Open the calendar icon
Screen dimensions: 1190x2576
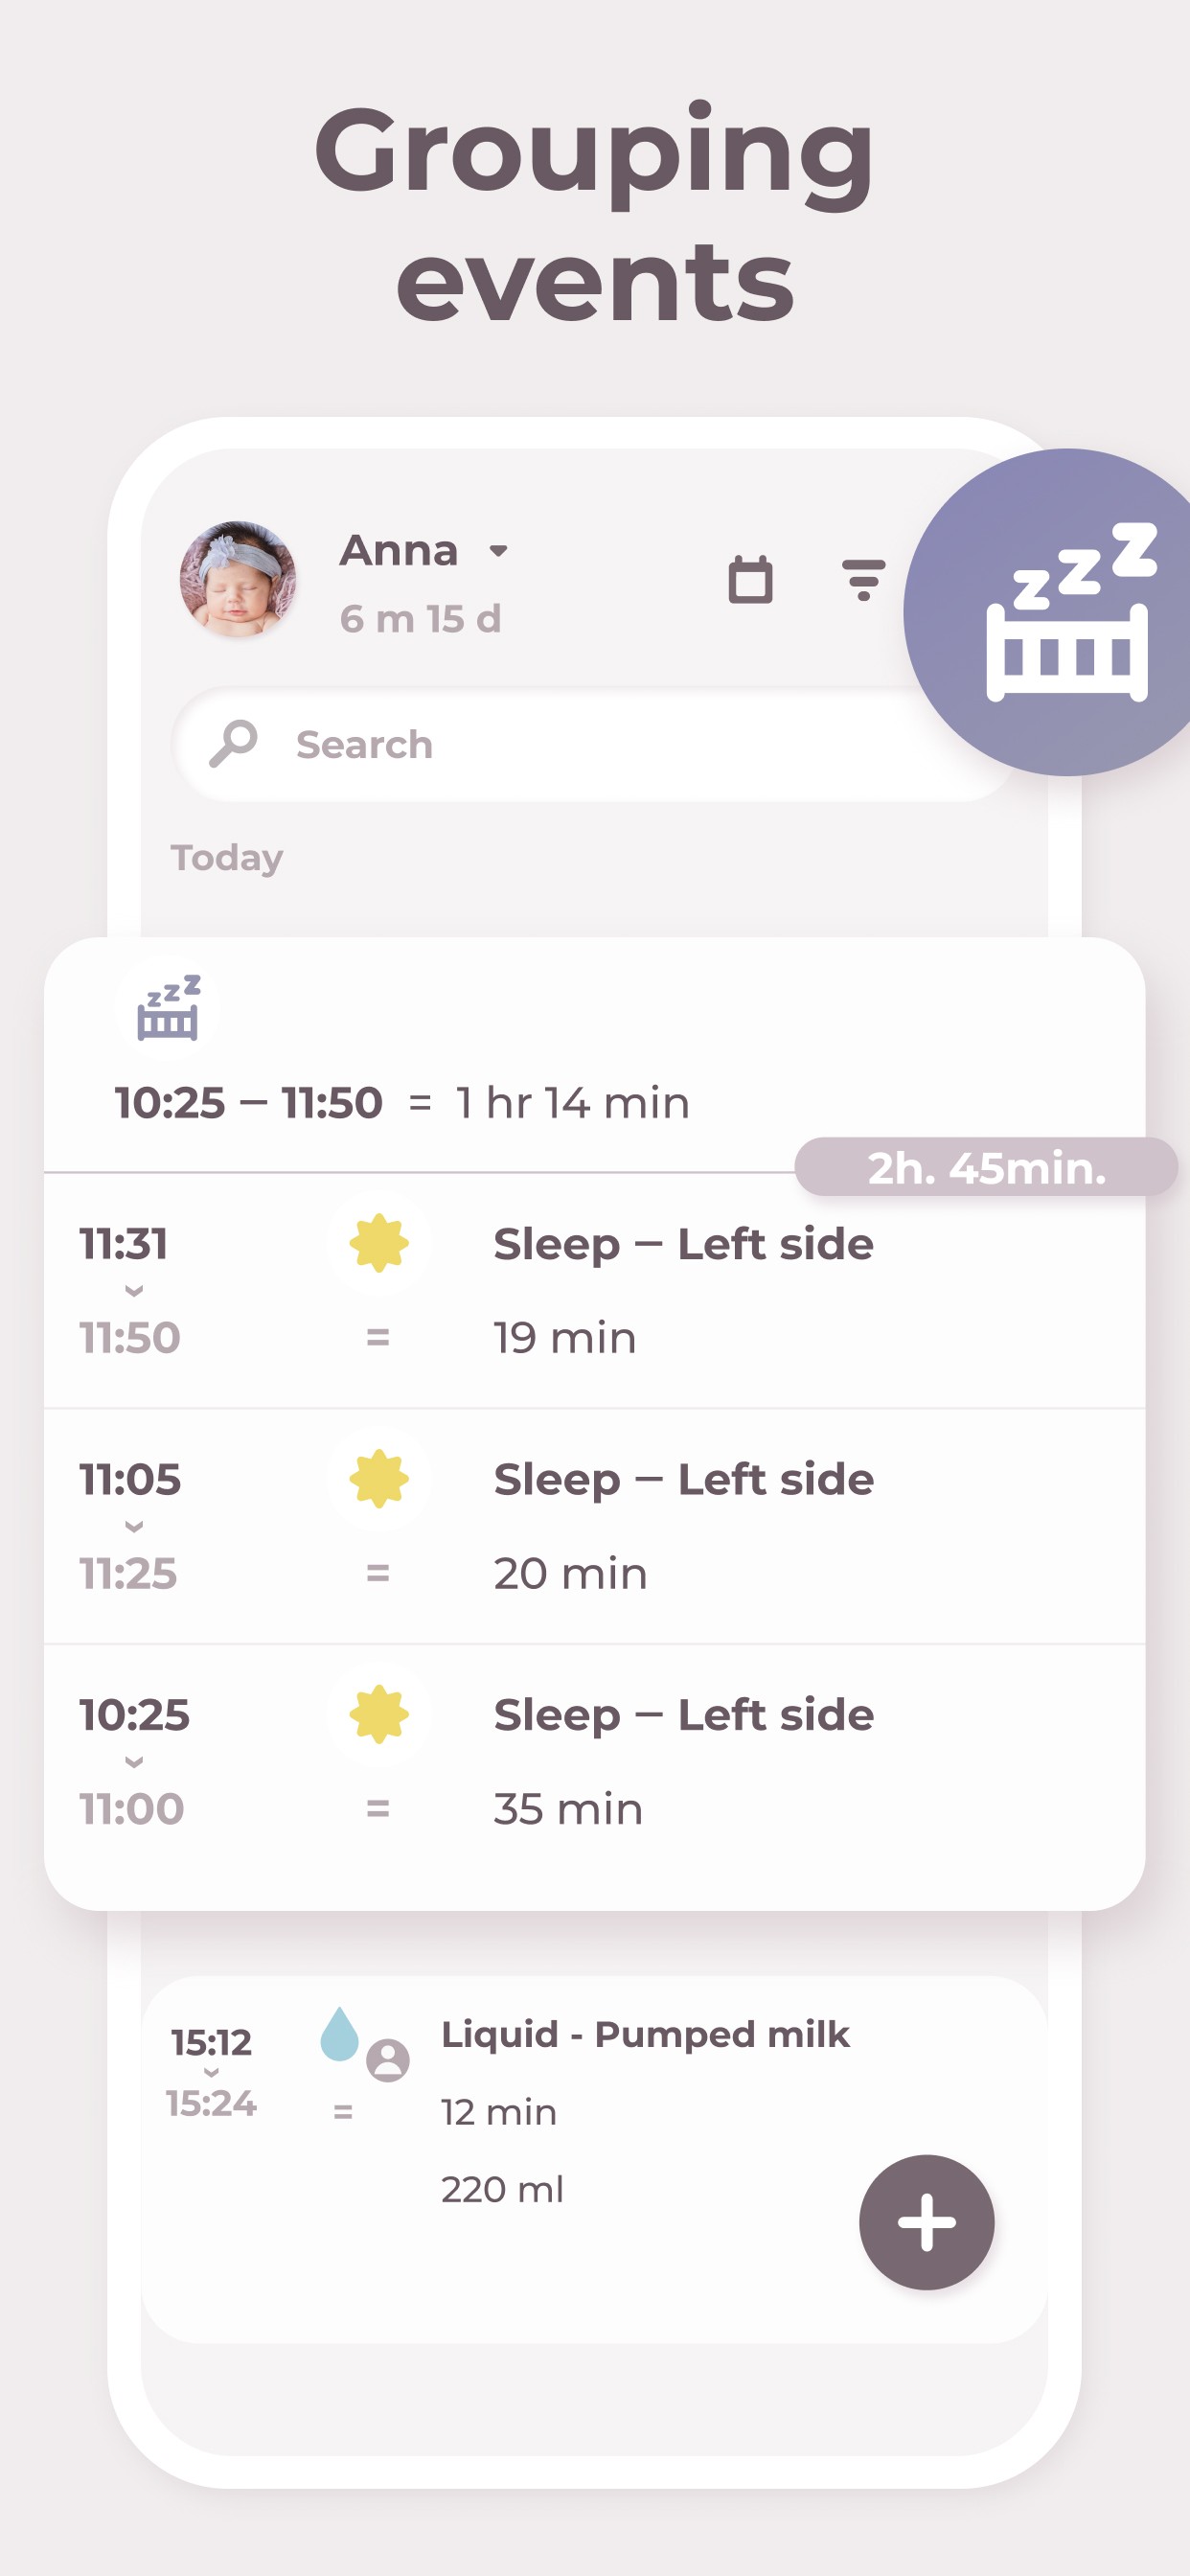(750, 579)
